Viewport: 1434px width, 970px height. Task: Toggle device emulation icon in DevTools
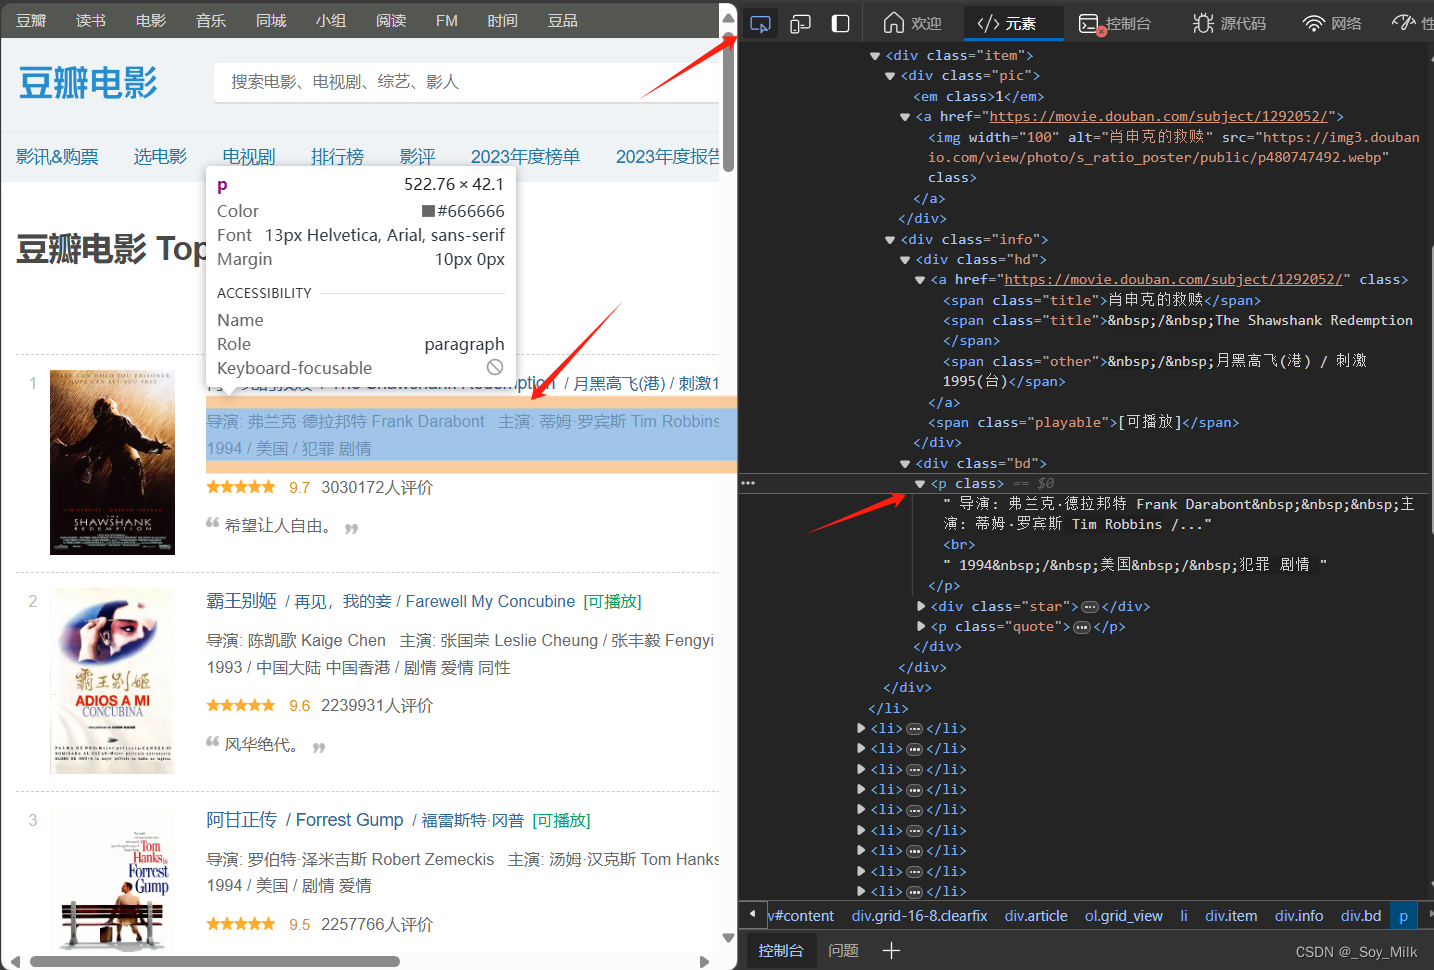coord(800,23)
